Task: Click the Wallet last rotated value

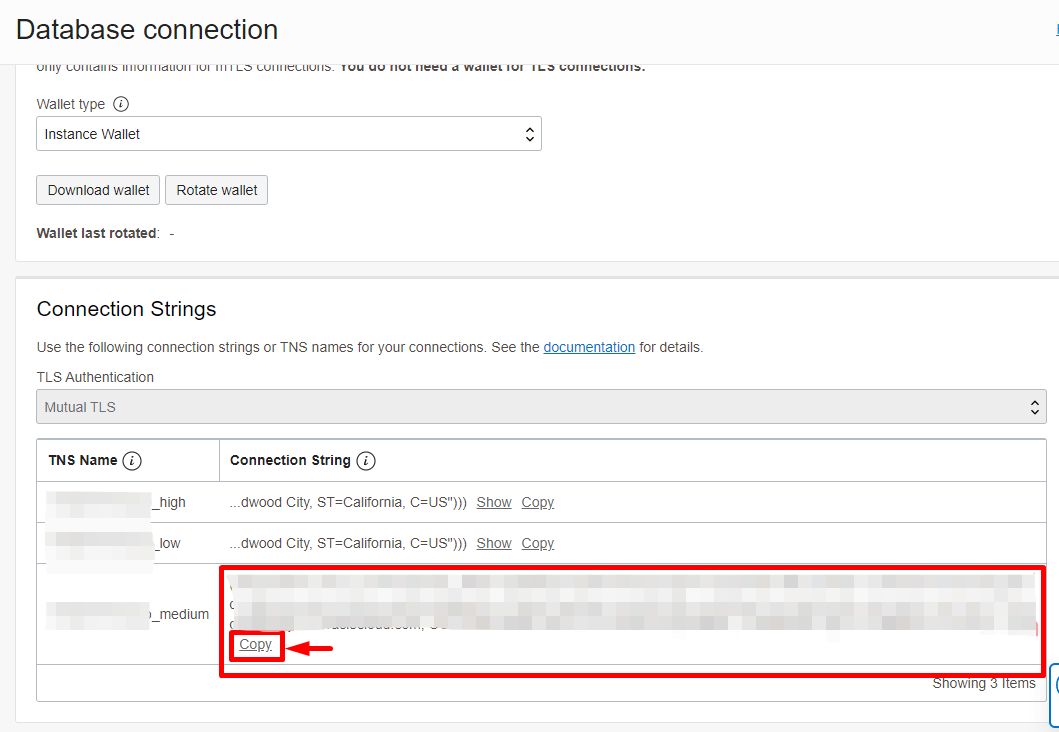Action: pos(169,232)
